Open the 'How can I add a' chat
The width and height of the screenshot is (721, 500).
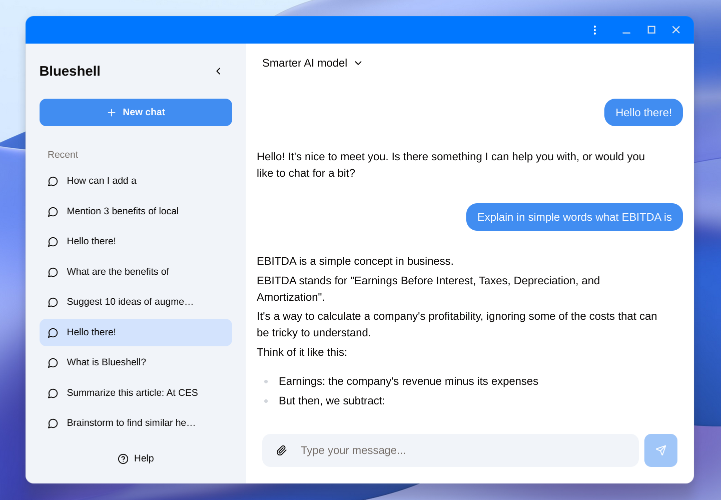(136, 181)
